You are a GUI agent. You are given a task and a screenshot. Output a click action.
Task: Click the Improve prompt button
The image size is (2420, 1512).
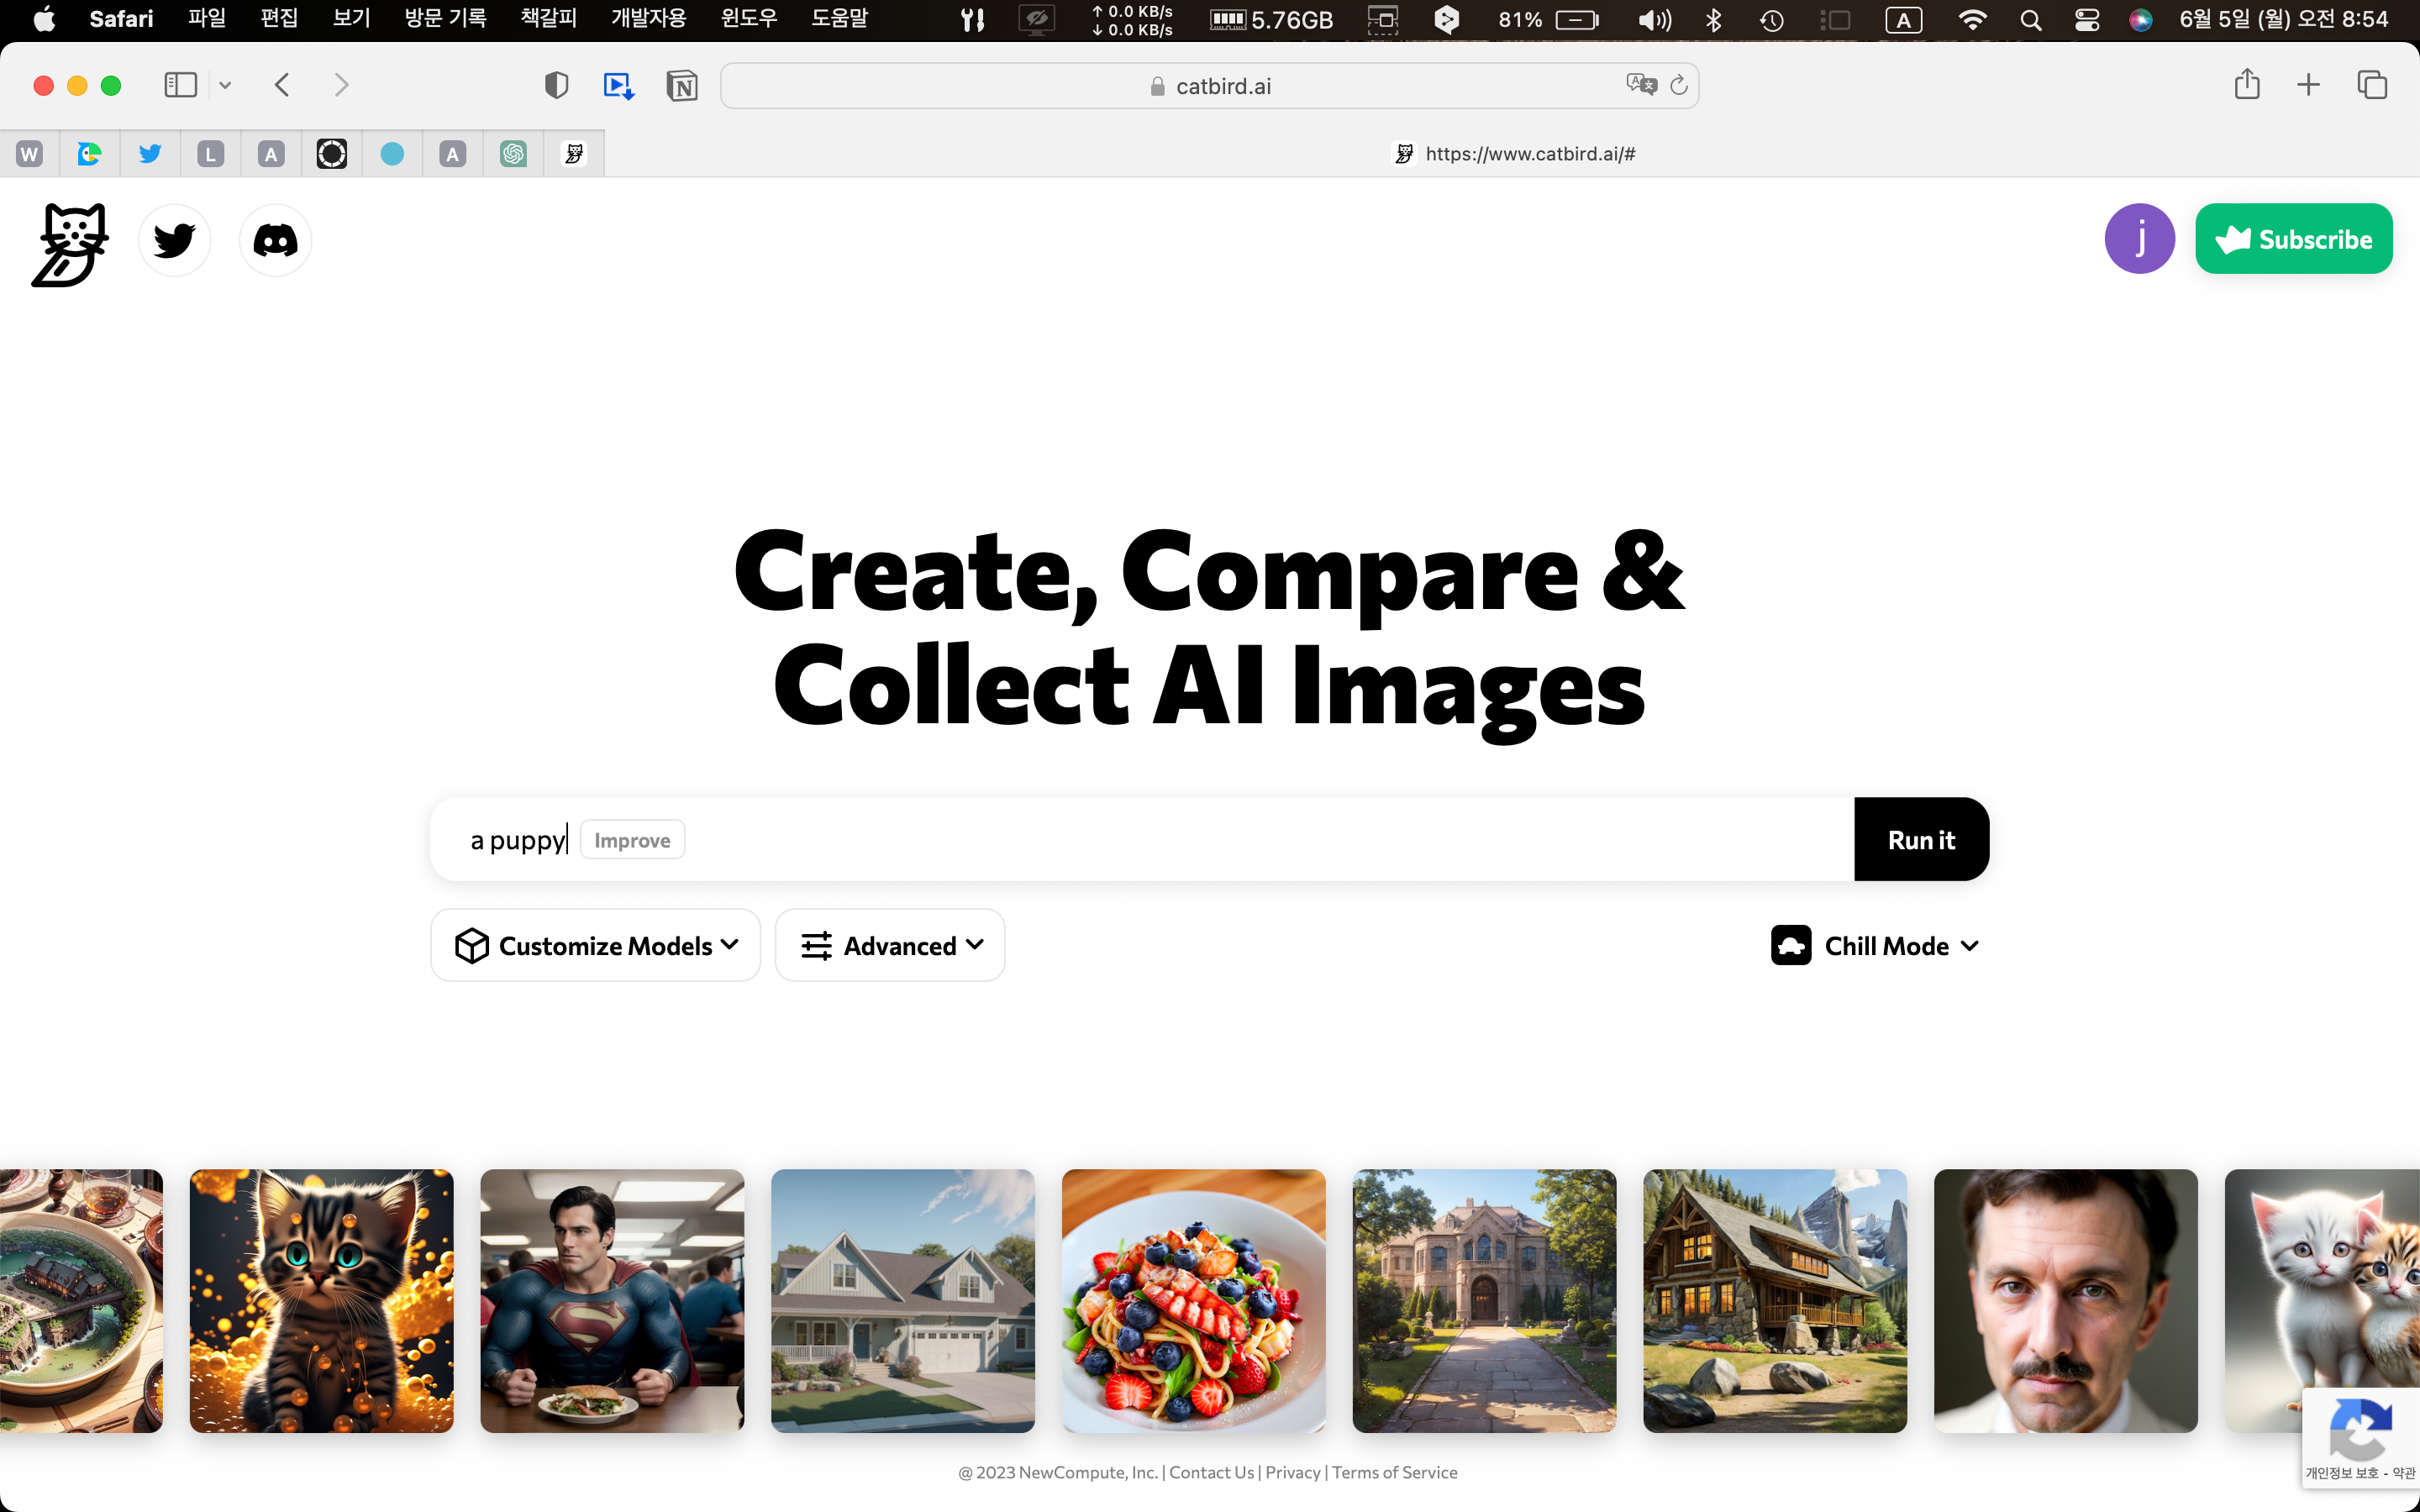coord(632,840)
